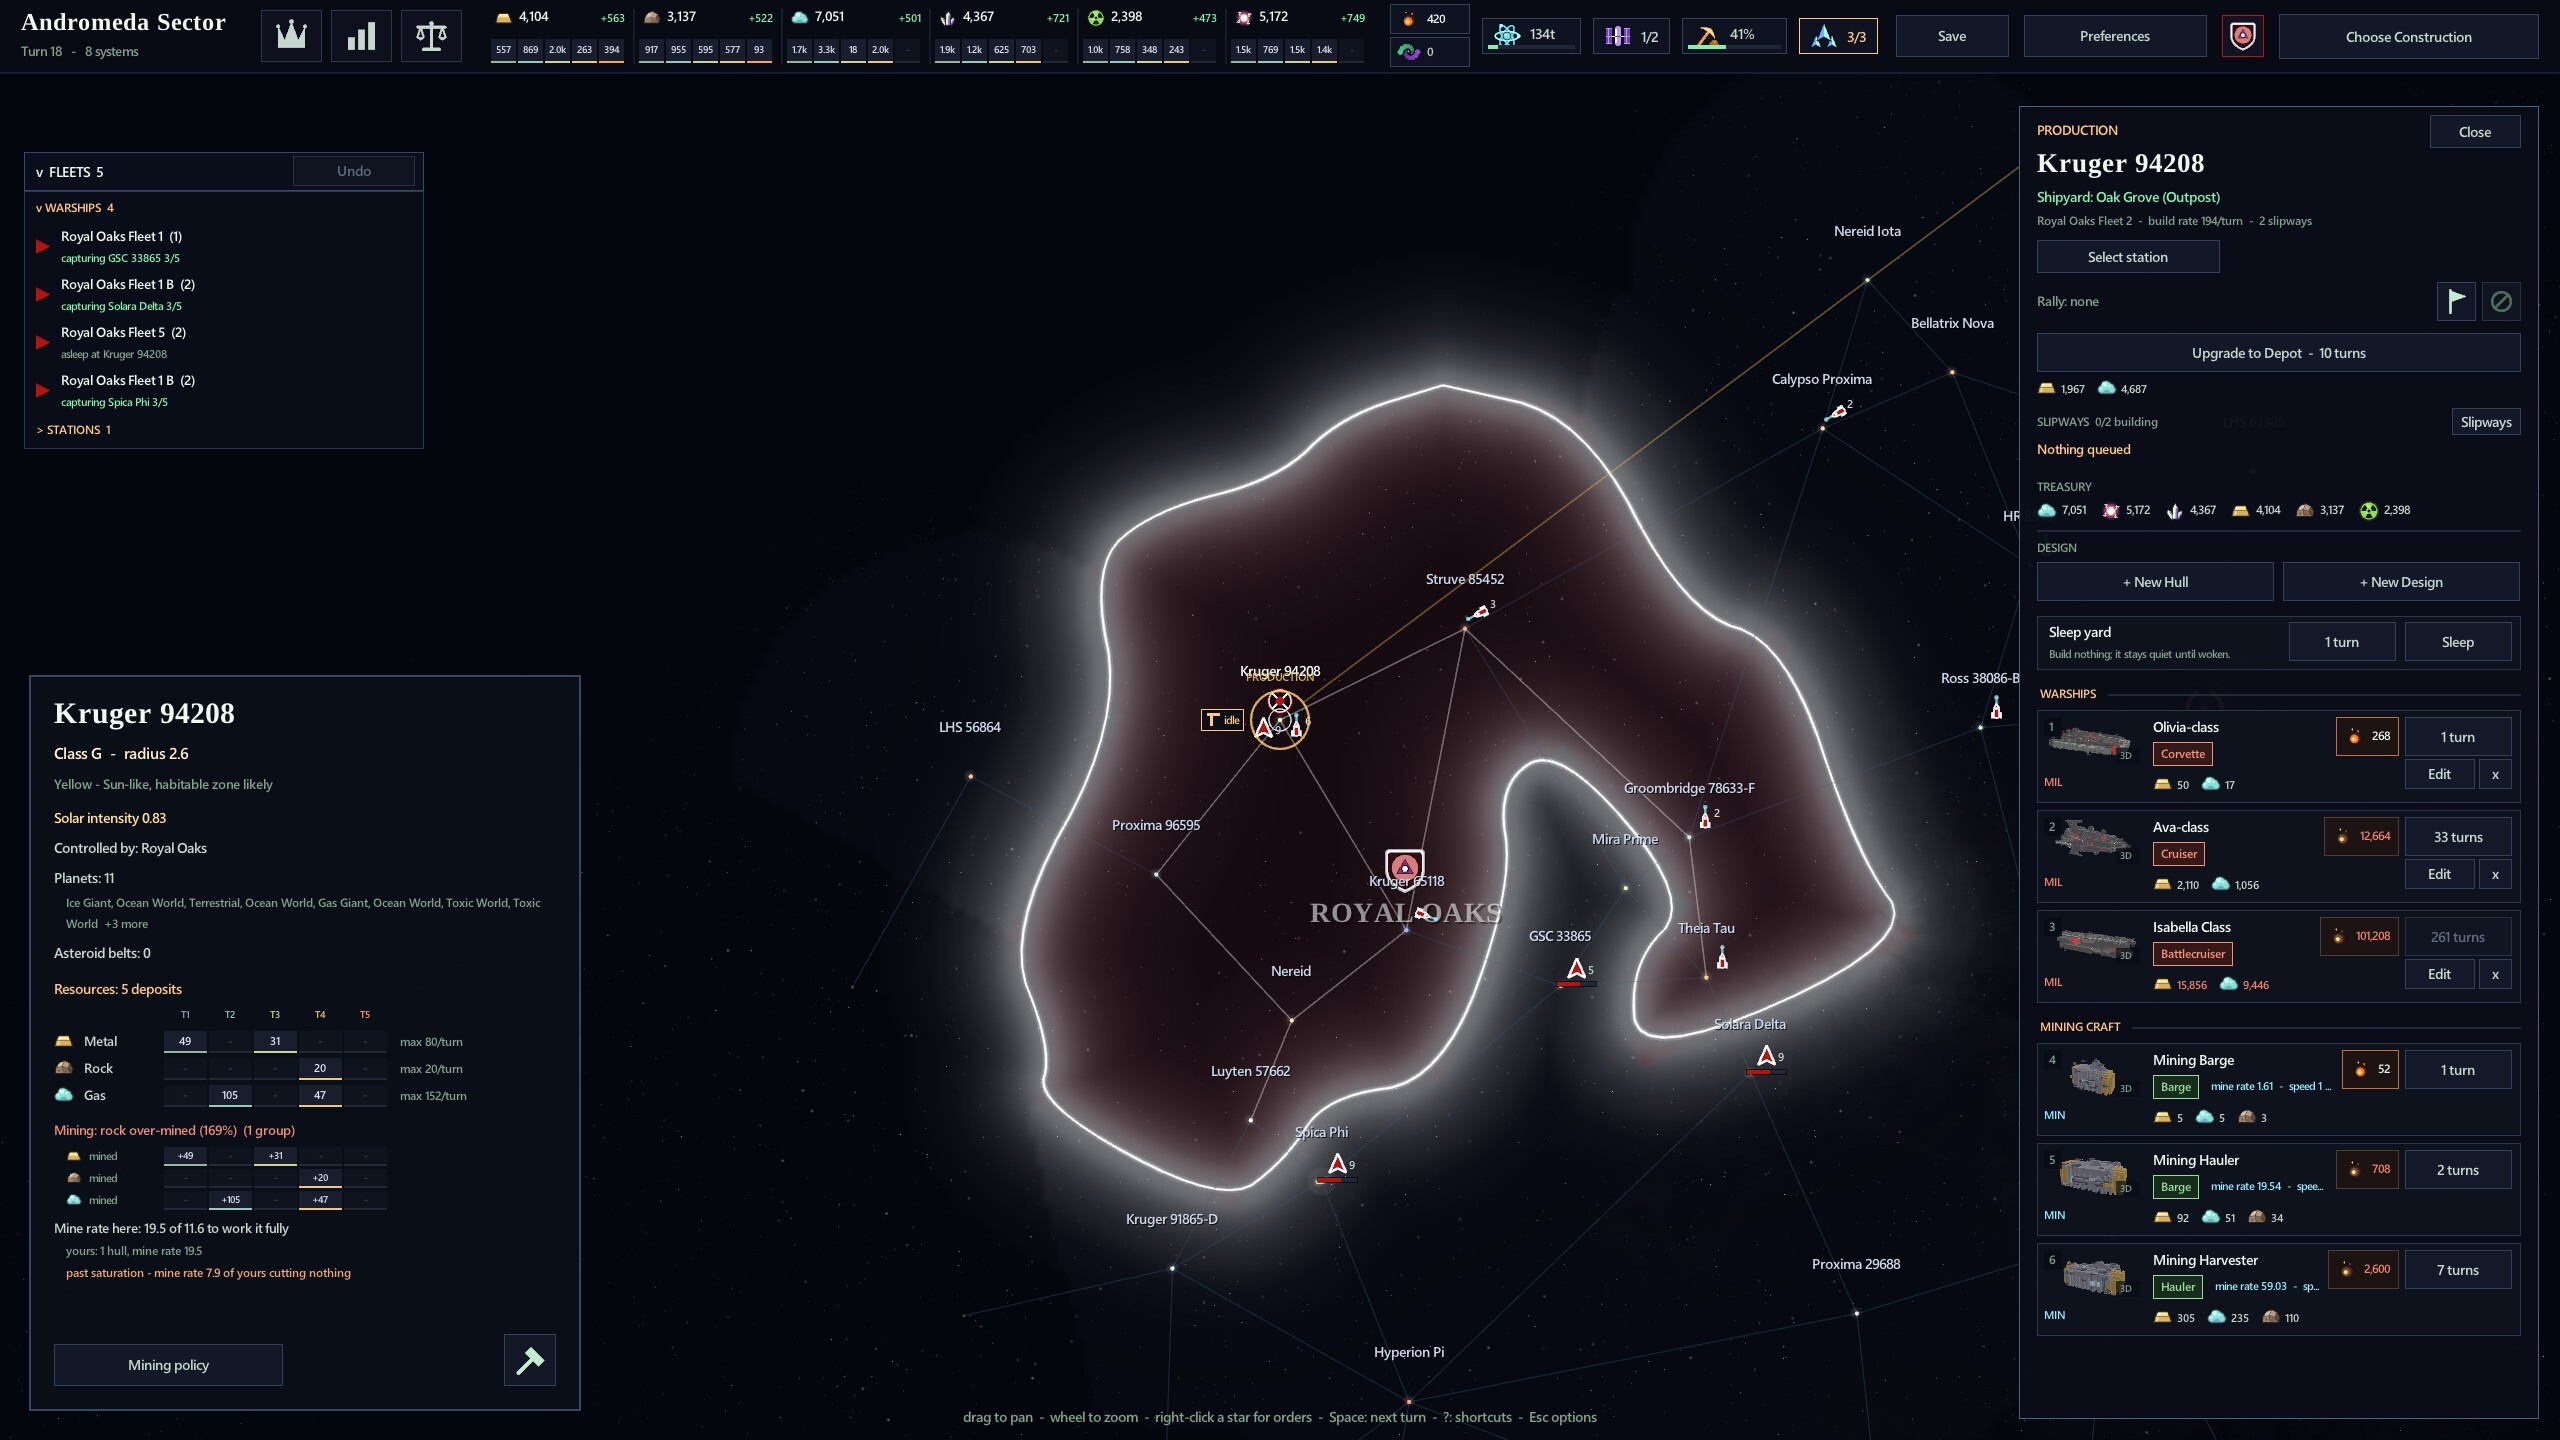Viewport: 2560px width, 1440px height.
Task: Edit the Ava-class cruiser design
Action: [x=2440, y=874]
